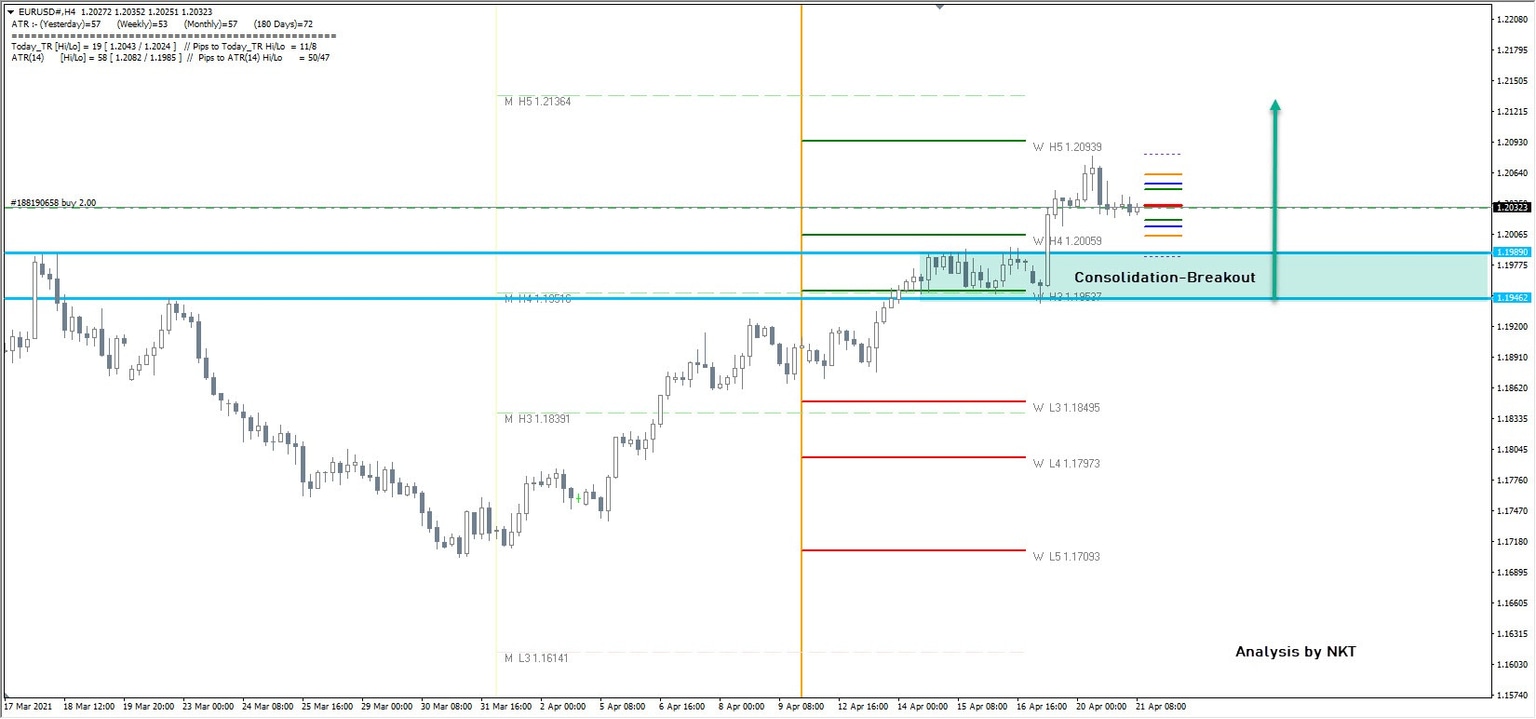
Task: Select the gray dotted marker above the orange levels
Action: [1163, 154]
